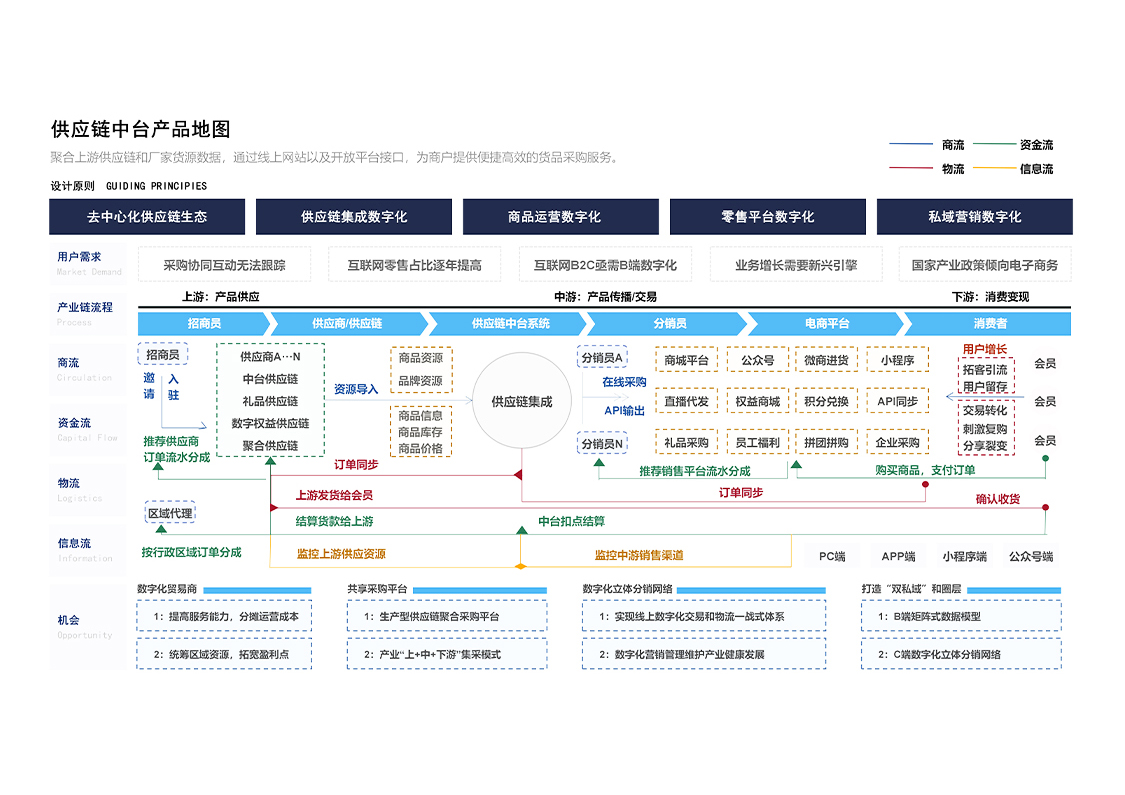
Task: Click the 分销员A dashed box
Action: (x=601, y=358)
